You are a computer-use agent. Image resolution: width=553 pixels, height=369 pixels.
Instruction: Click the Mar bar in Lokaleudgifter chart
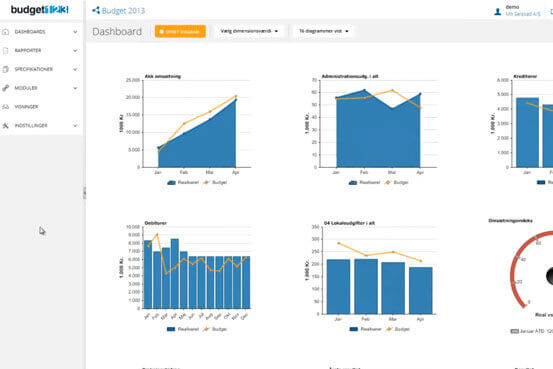[x=393, y=288]
